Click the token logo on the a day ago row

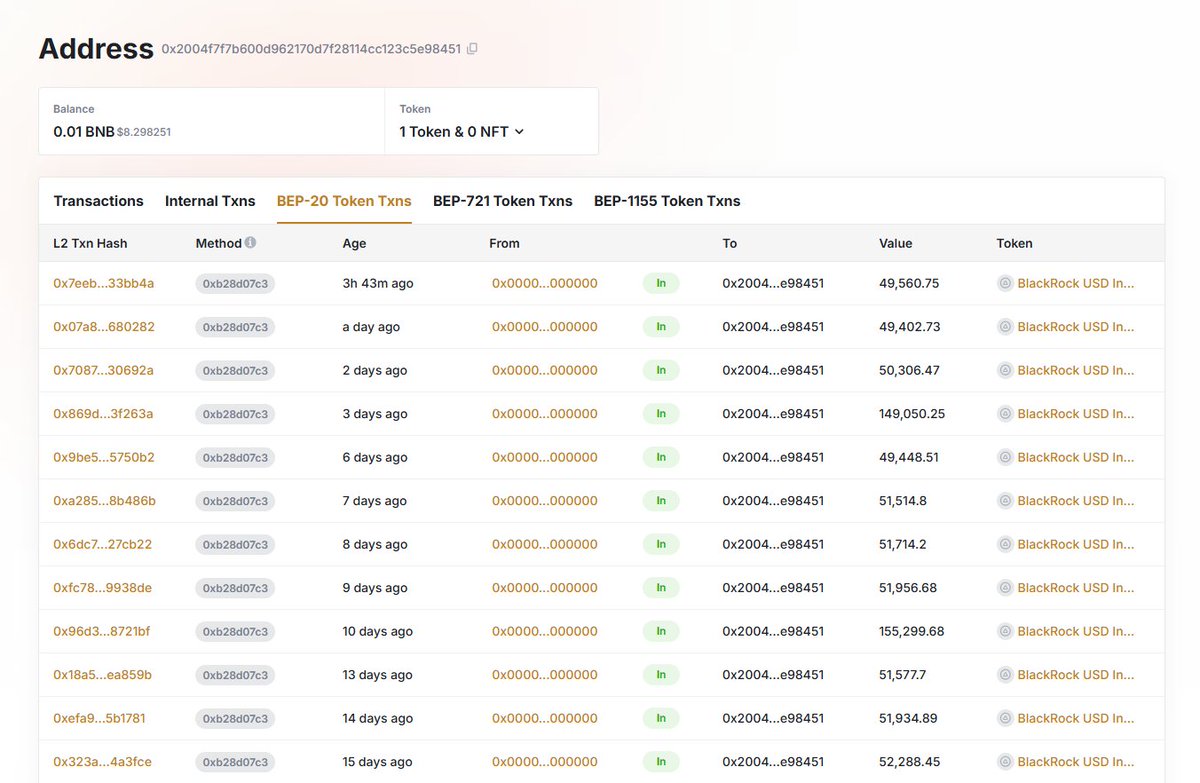tap(1005, 326)
